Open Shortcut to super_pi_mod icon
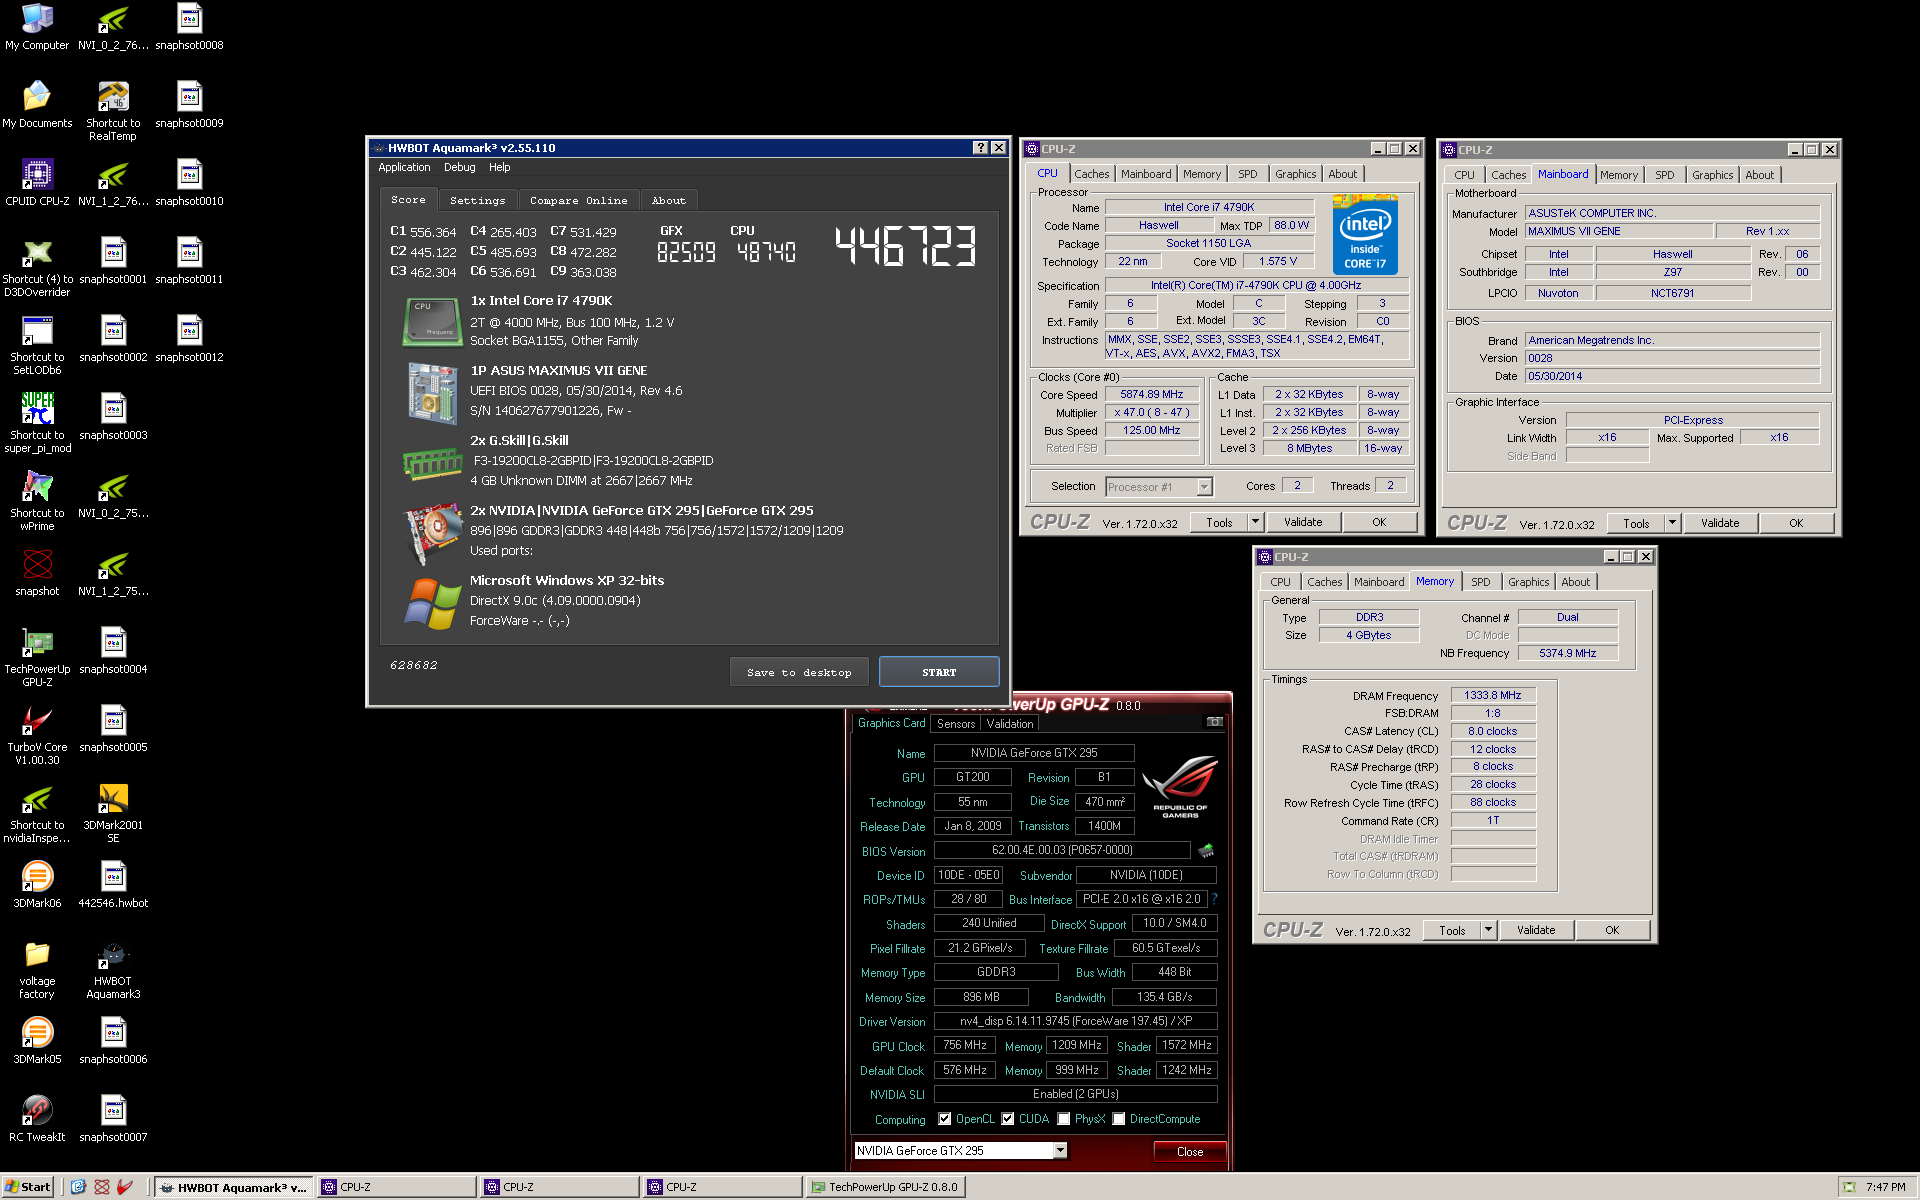 [37, 422]
